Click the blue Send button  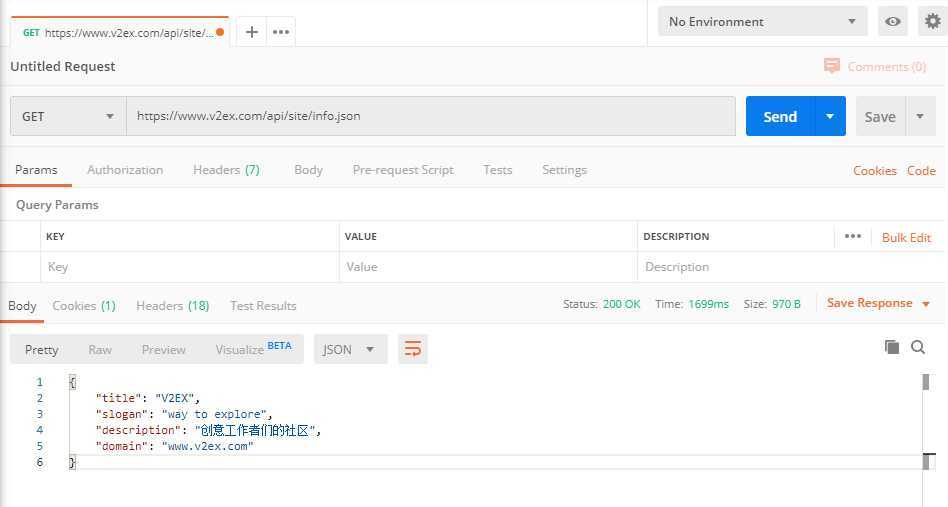point(780,116)
